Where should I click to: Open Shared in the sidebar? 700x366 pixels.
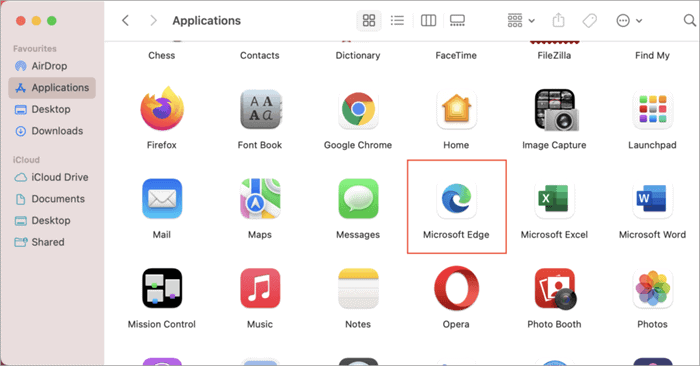coord(52,242)
